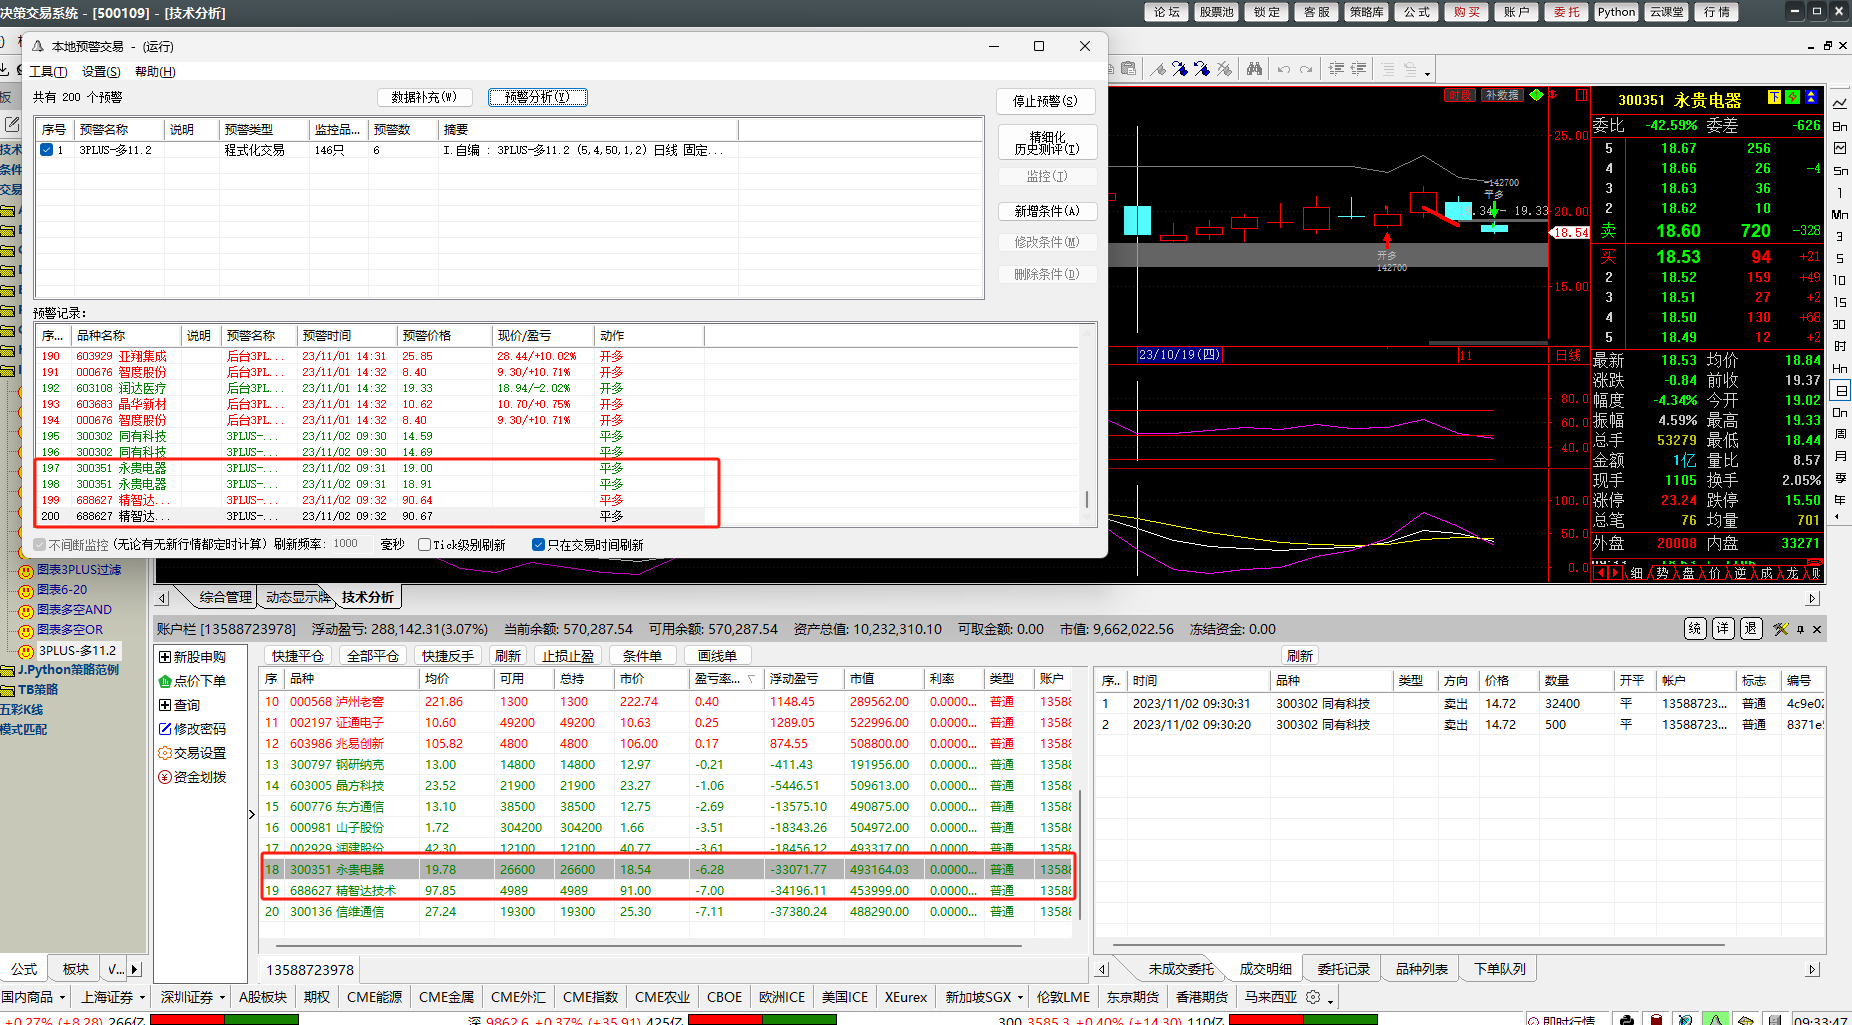The height and width of the screenshot is (1025, 1852).
Task: Click the 快捷平仓 button
Action: 298,656
